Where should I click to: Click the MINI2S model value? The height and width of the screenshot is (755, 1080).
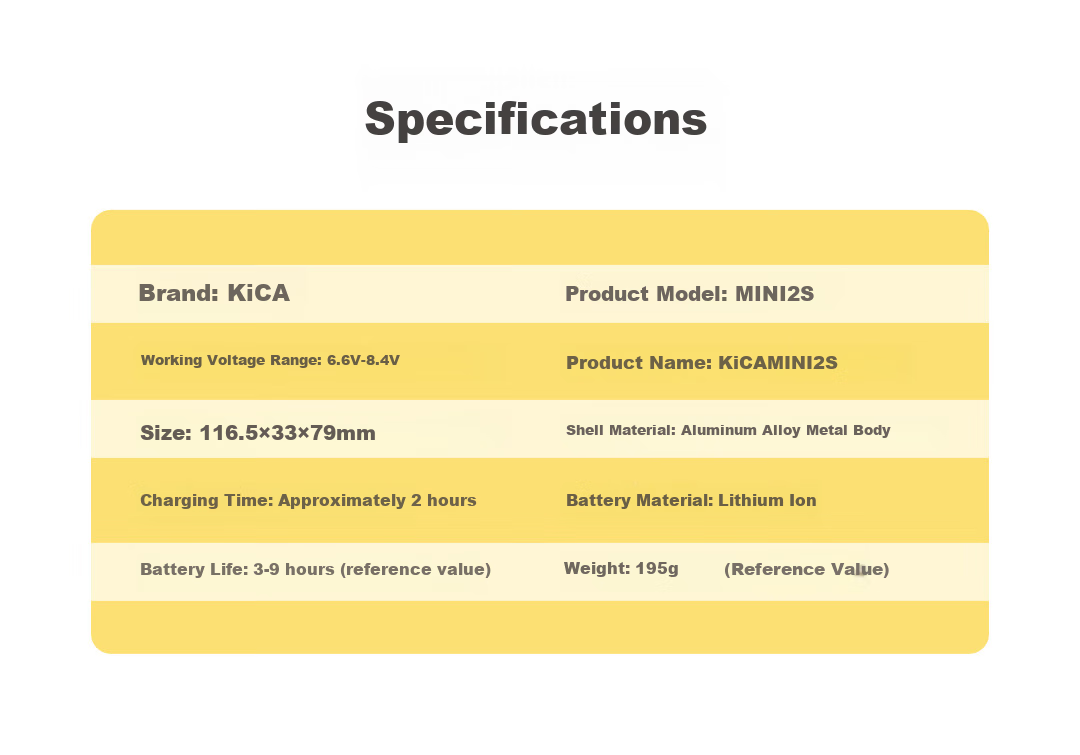click(775, 294)
